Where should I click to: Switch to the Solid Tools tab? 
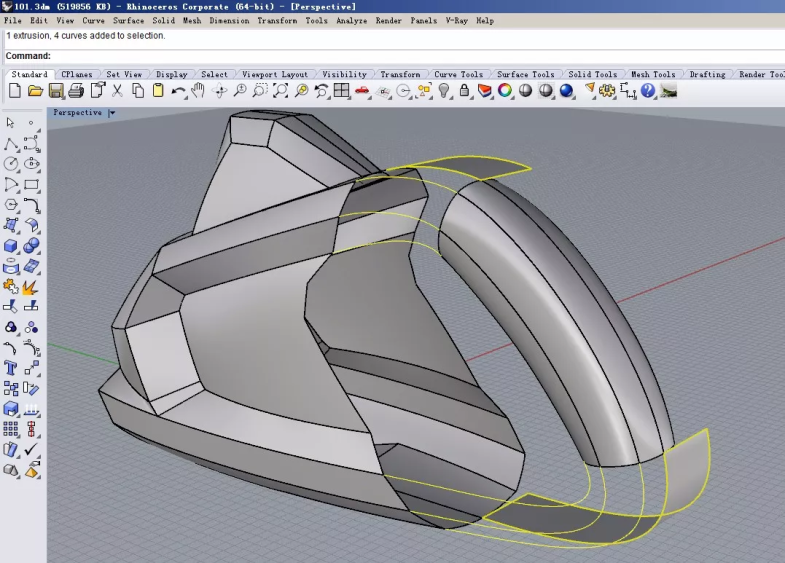point(592,74)
